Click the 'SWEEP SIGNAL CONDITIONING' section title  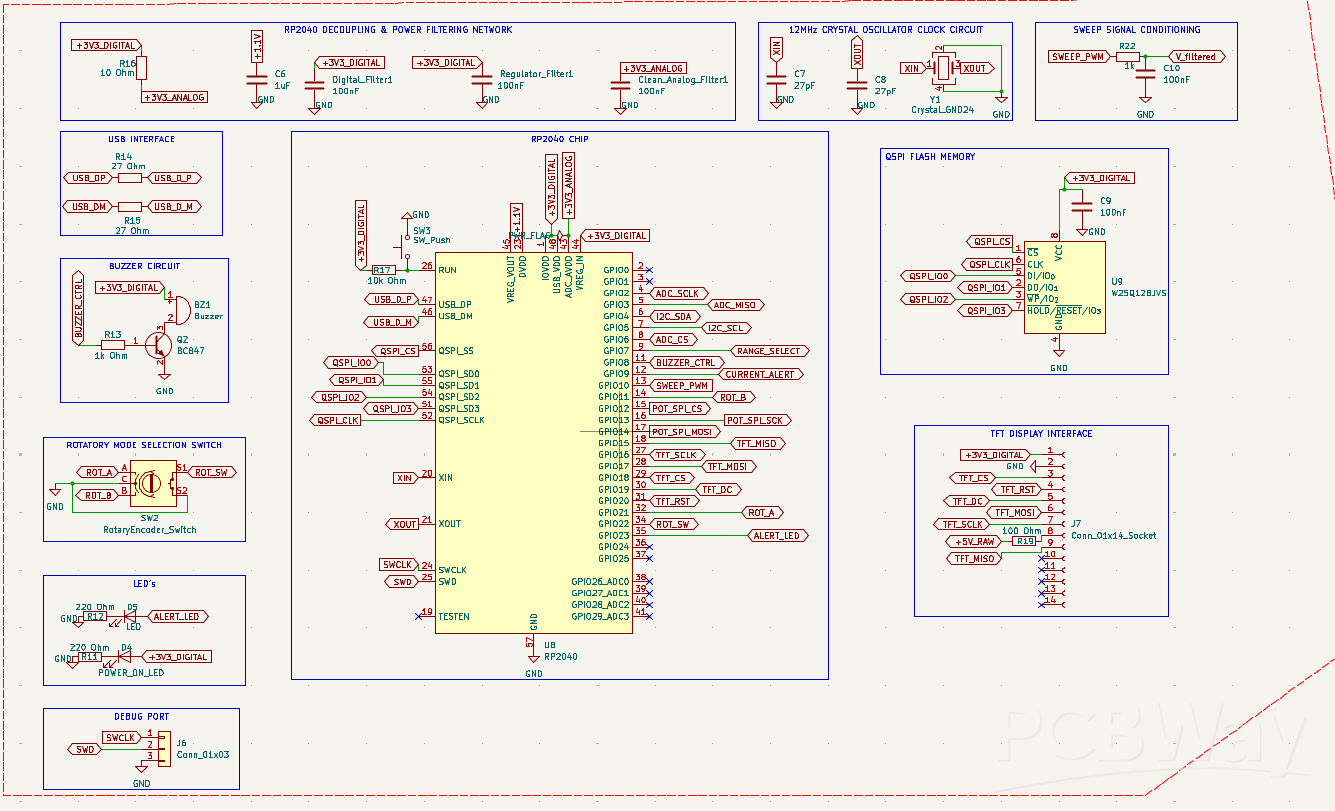point(1137,30)
